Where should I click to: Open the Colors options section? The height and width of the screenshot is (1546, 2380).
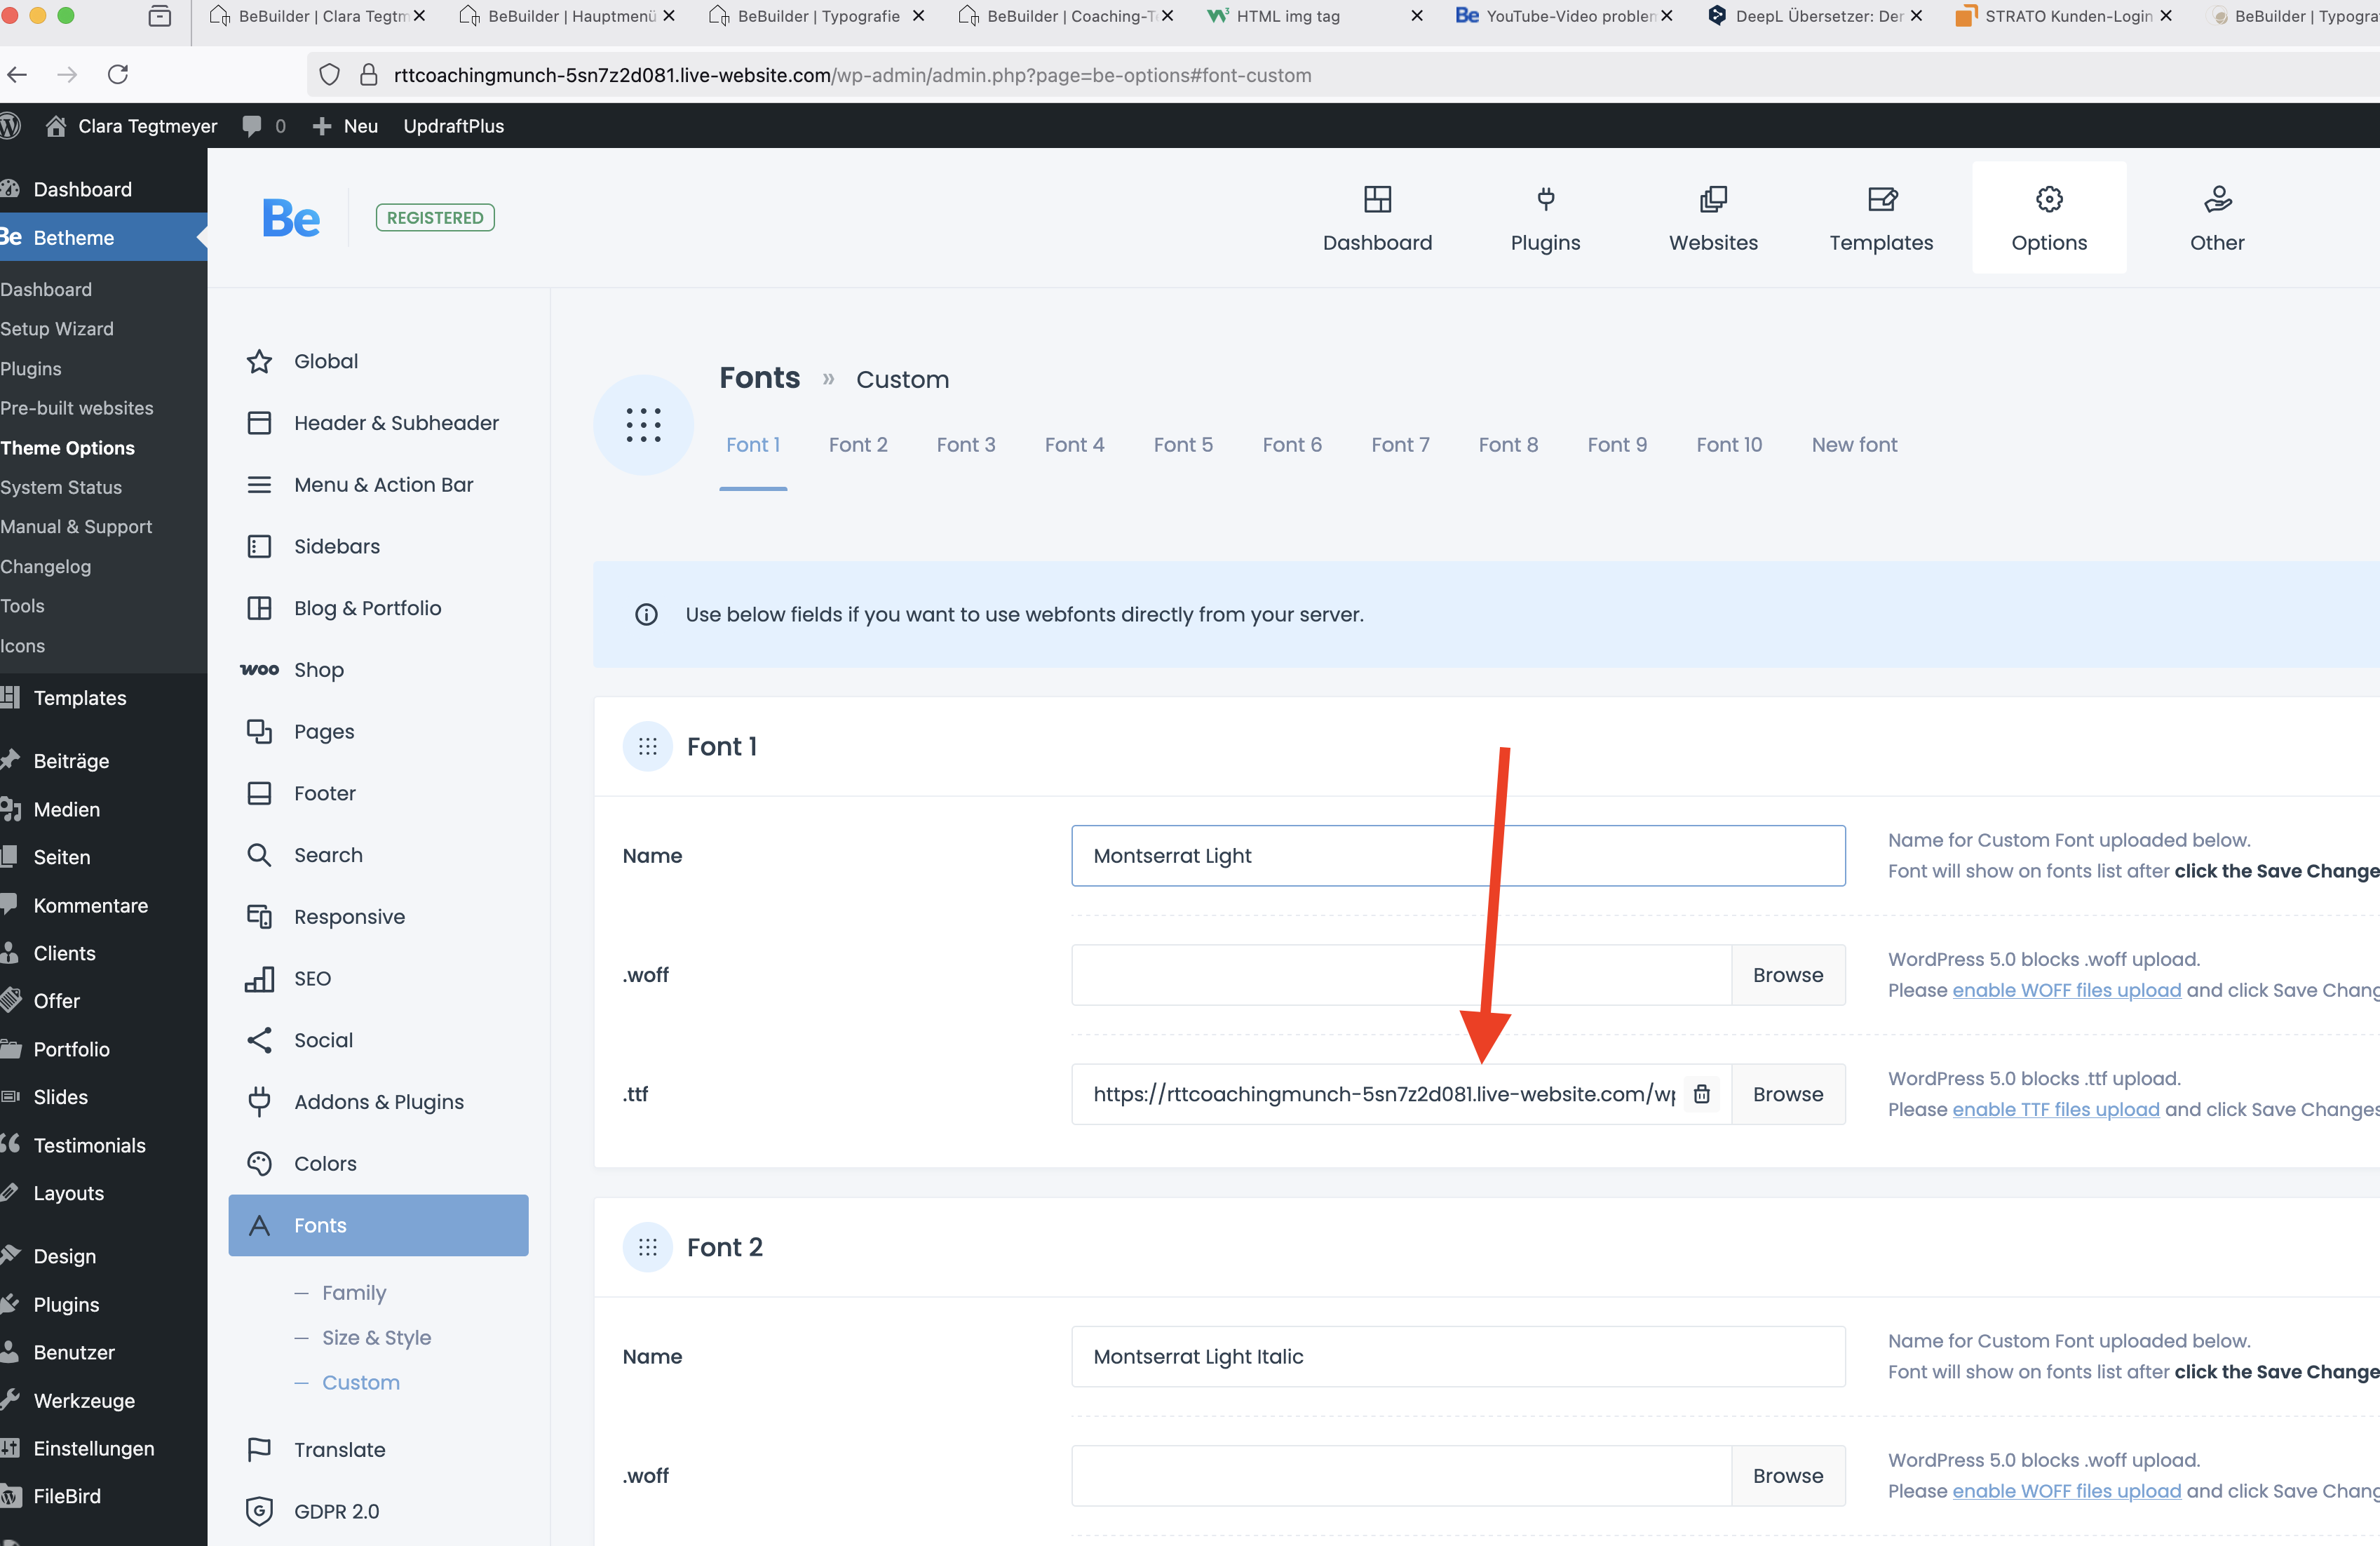click(324, 1163)
